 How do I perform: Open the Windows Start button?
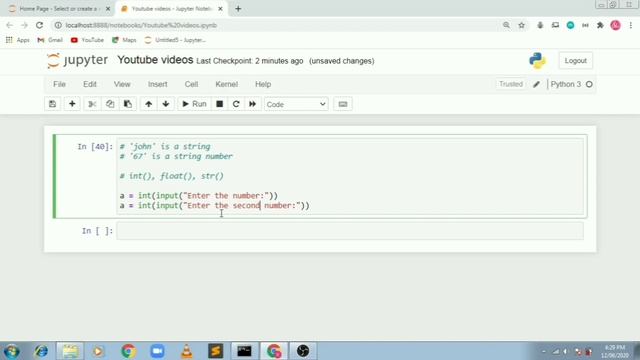coord(12,351)
